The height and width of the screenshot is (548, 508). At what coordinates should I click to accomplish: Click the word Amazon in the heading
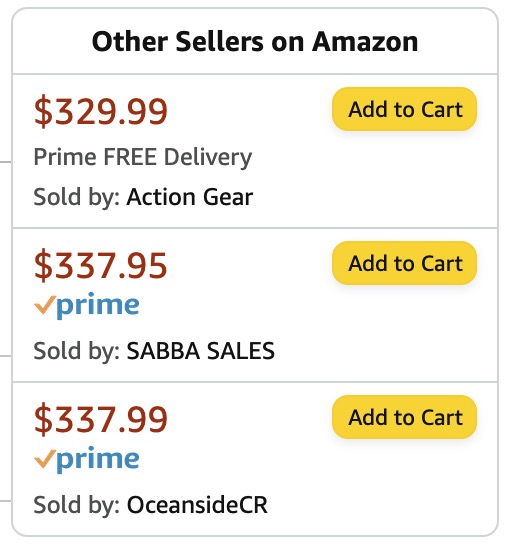click(365, 42)
